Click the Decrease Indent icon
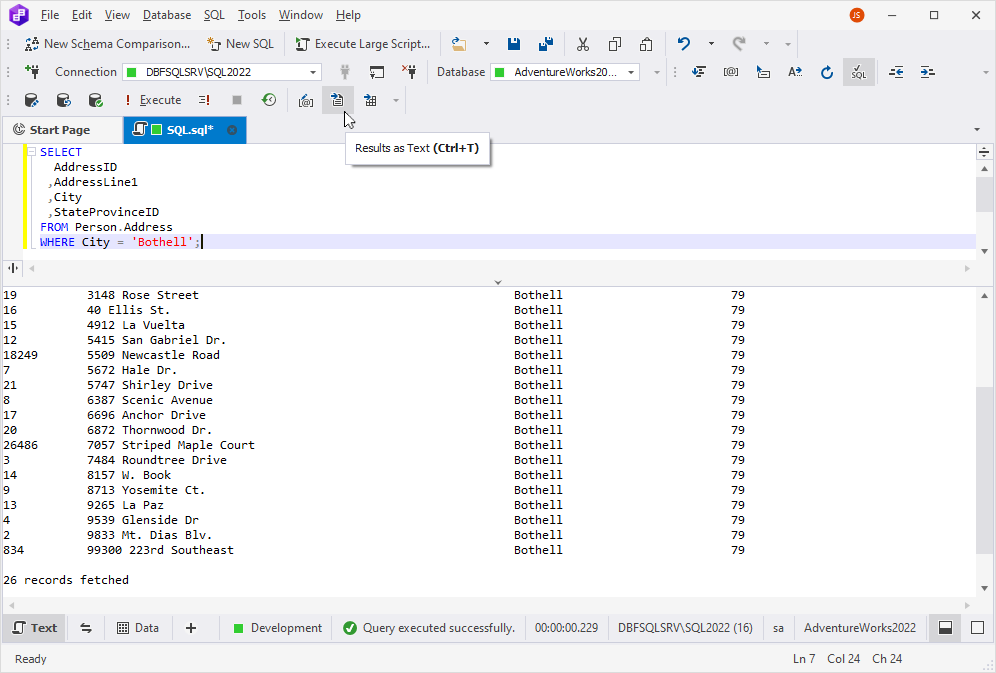This screenshot has width=996, height=673. [896, 72]
